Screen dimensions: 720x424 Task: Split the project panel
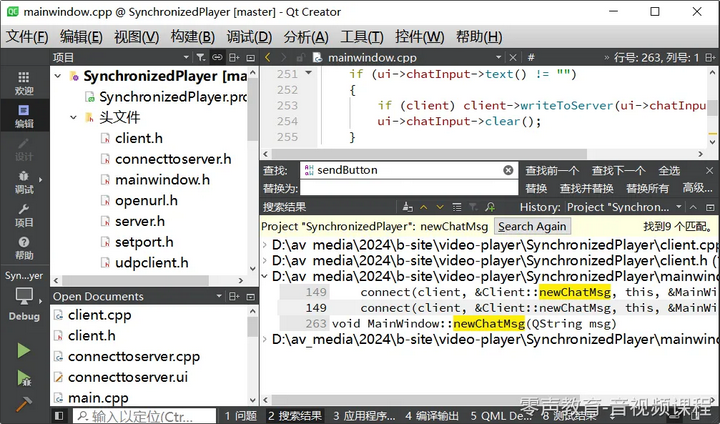click(234, 57)
